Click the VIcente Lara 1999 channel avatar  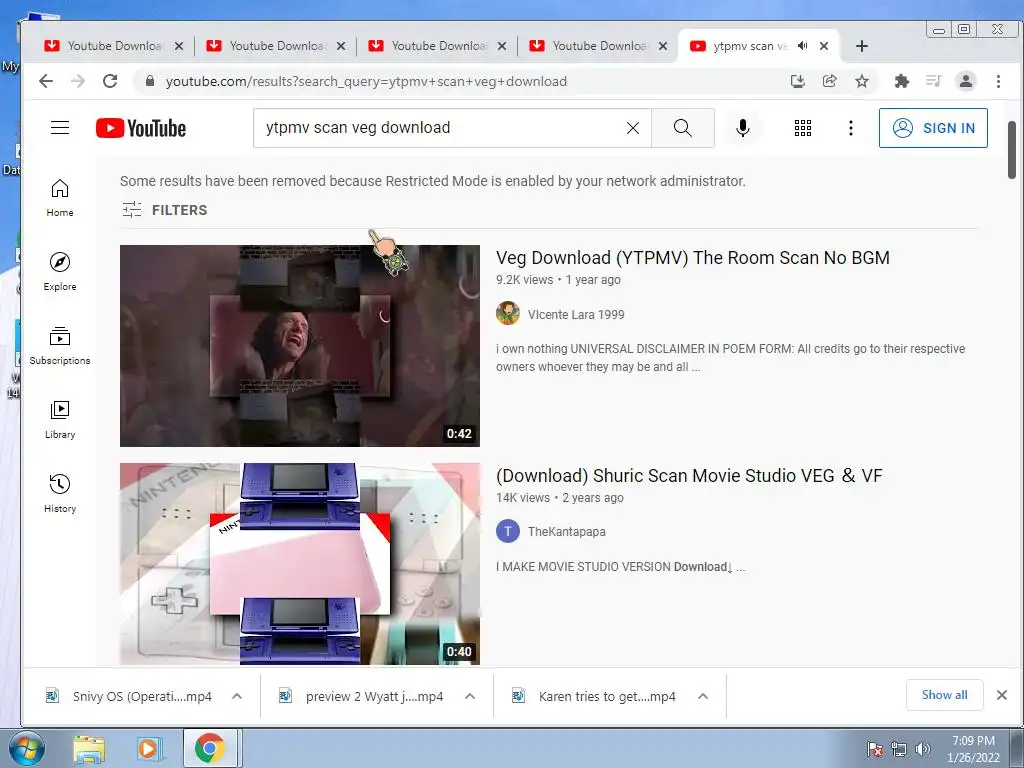(x=507, y=313)
